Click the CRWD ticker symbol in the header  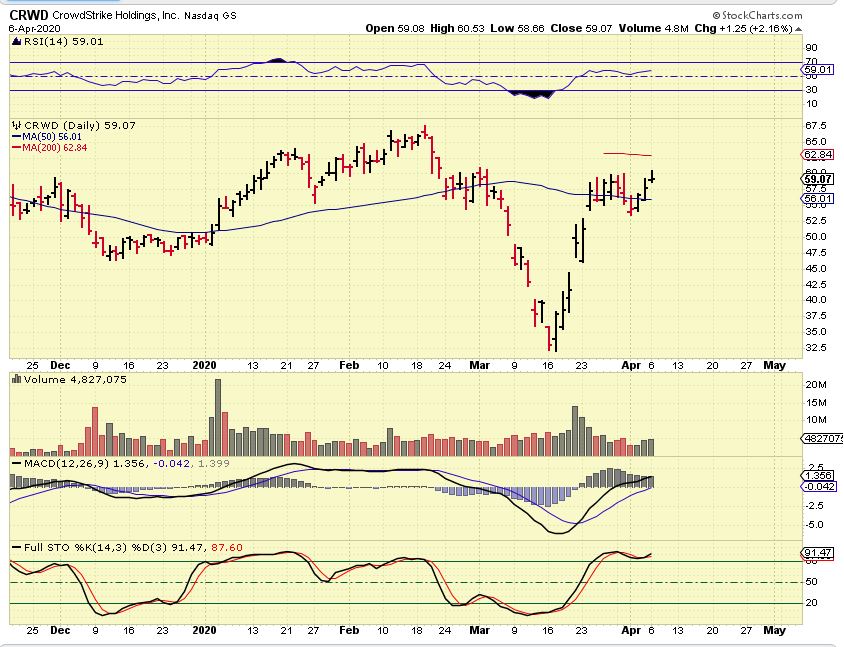pyautogui.click(x=29, y=15)
